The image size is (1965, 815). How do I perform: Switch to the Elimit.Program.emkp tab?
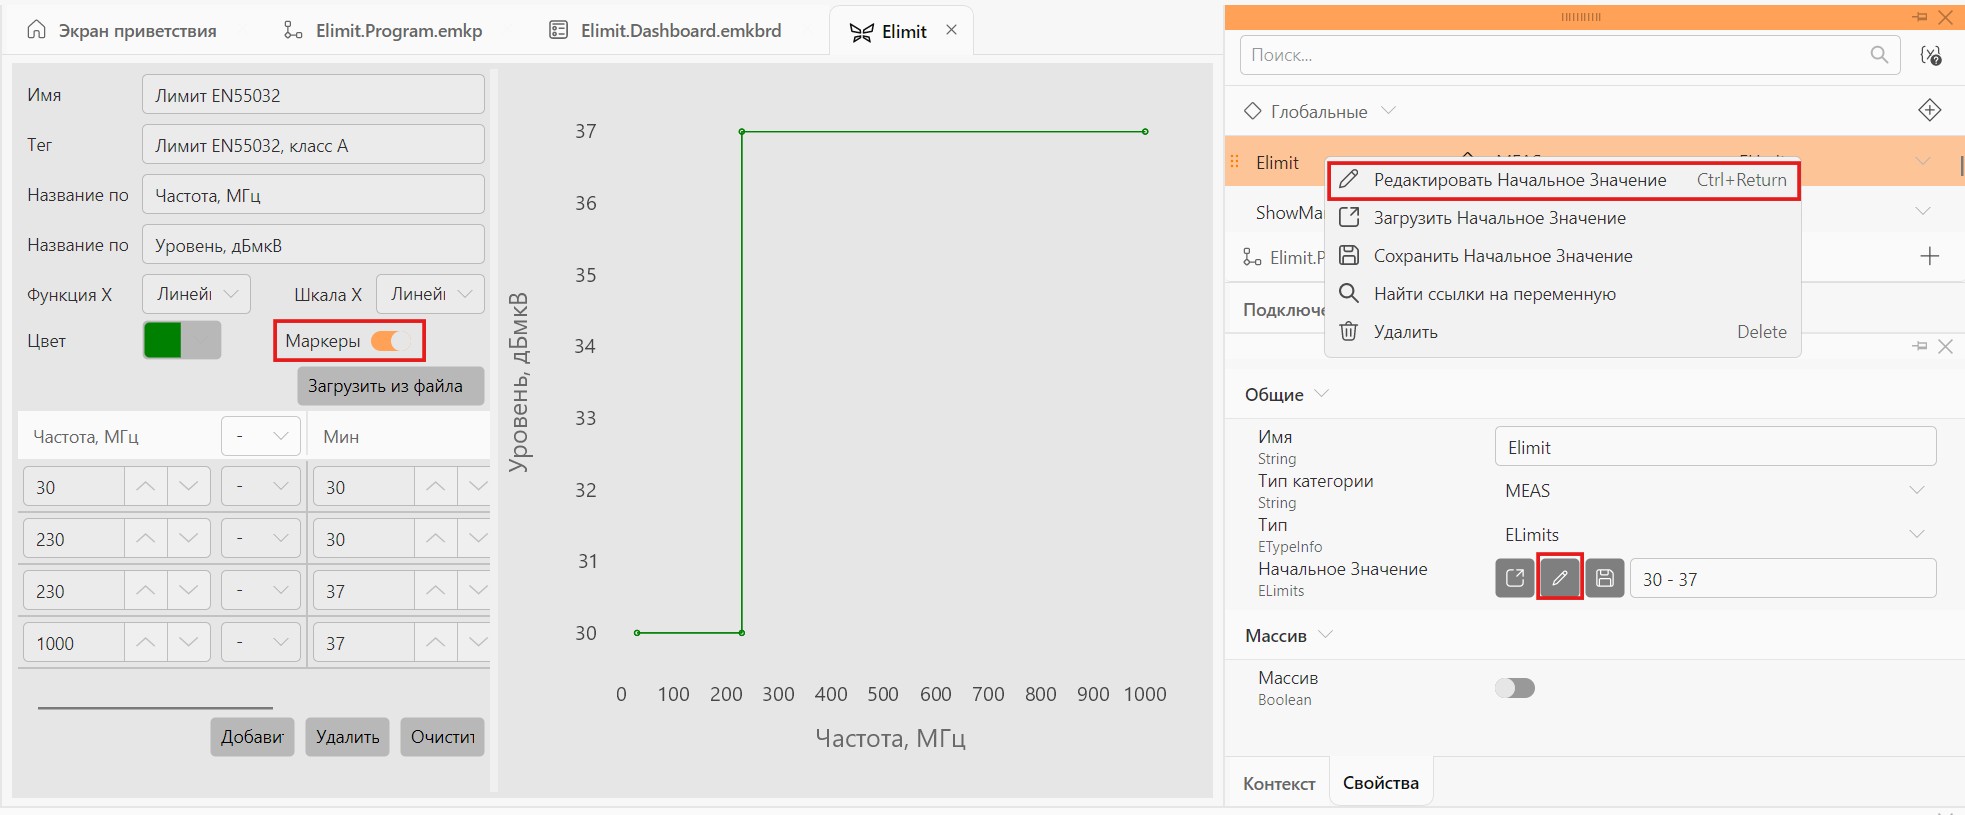point(383,30)
